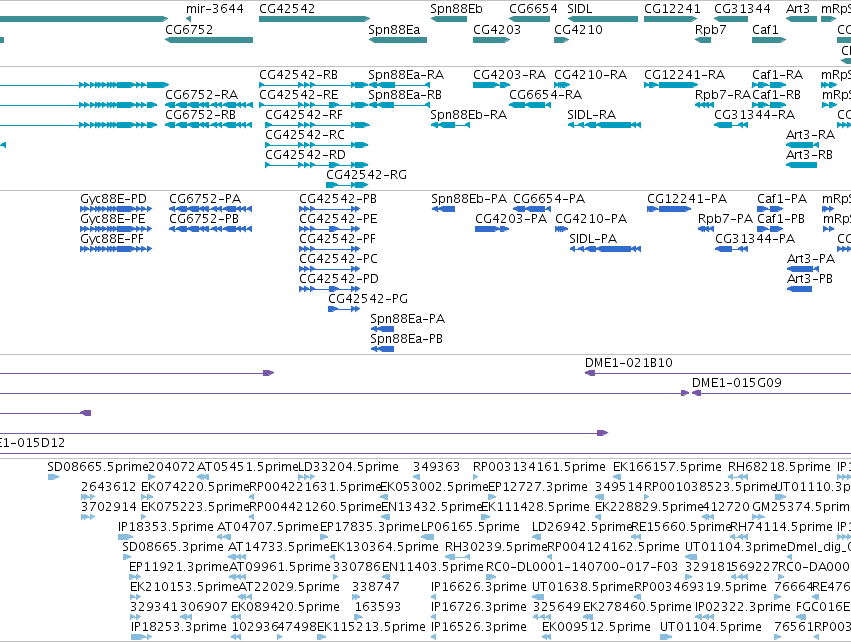The width and height of the screenshot is (851, 642).
Task: Select the CG6752-RB transcript label
Action: pos(200,115)
